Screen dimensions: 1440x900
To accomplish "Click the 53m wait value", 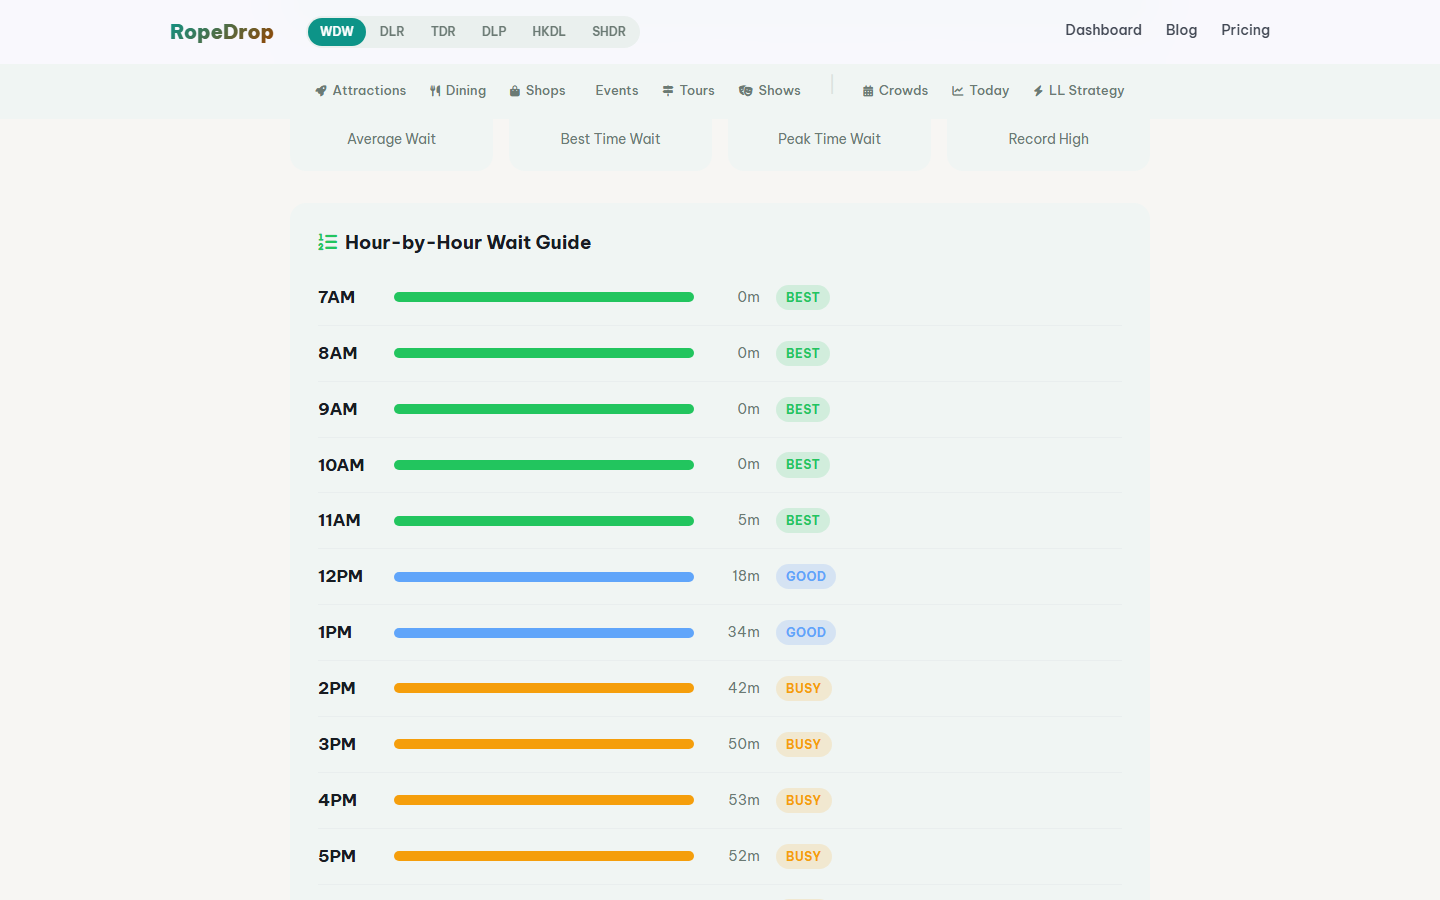I will pyautogui.click(x=744, y=800).
